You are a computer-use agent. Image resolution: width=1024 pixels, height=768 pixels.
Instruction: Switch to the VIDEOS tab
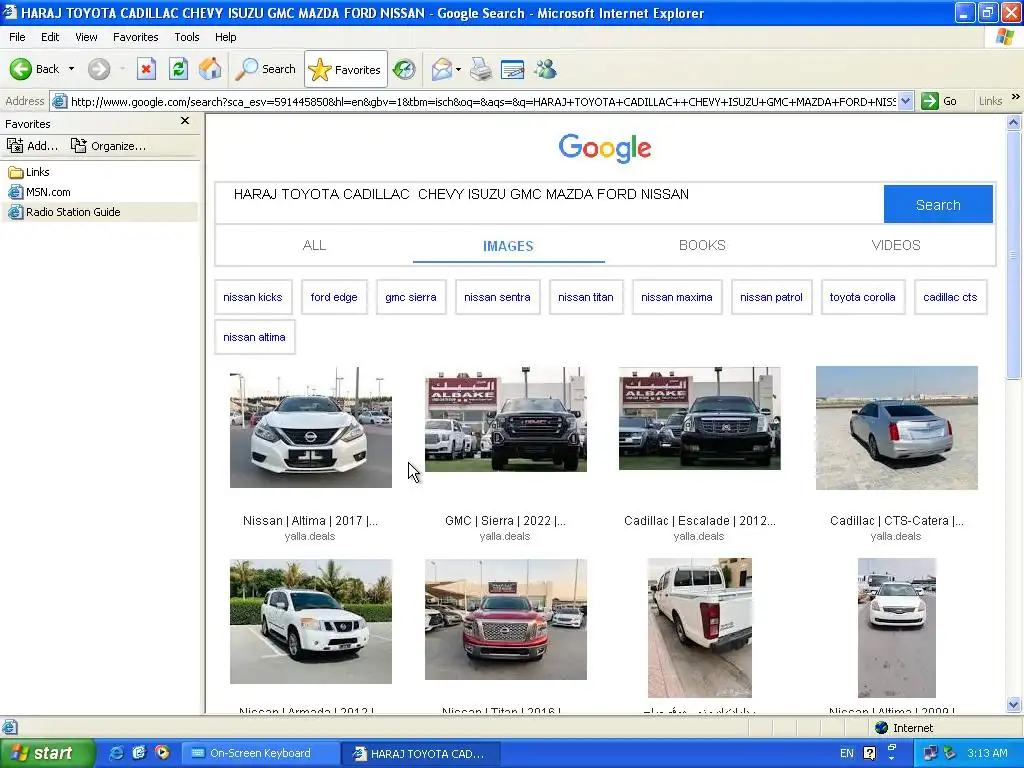pyautogui.click(x=896, y=246)
